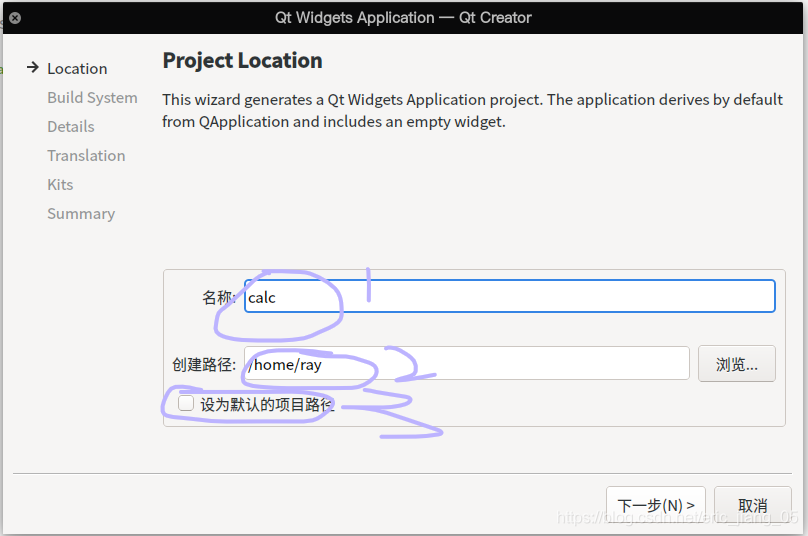The height and width of the screenshot is (536, 808).
Task: Click the Project Location heading
Action: [x=242, y=61]
